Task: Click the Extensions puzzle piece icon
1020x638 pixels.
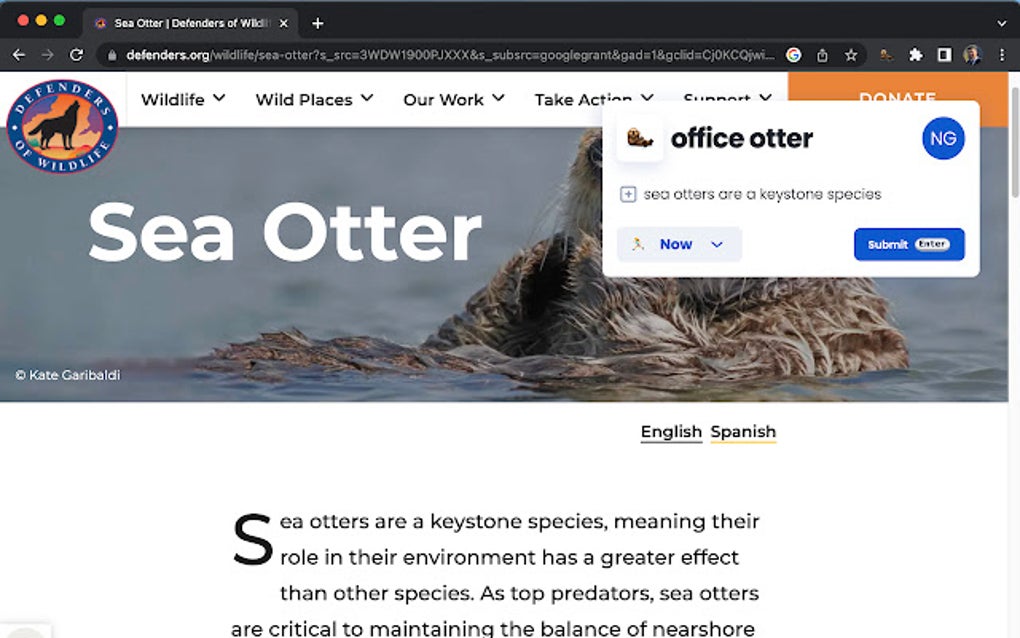Action: tap(916, 56)
